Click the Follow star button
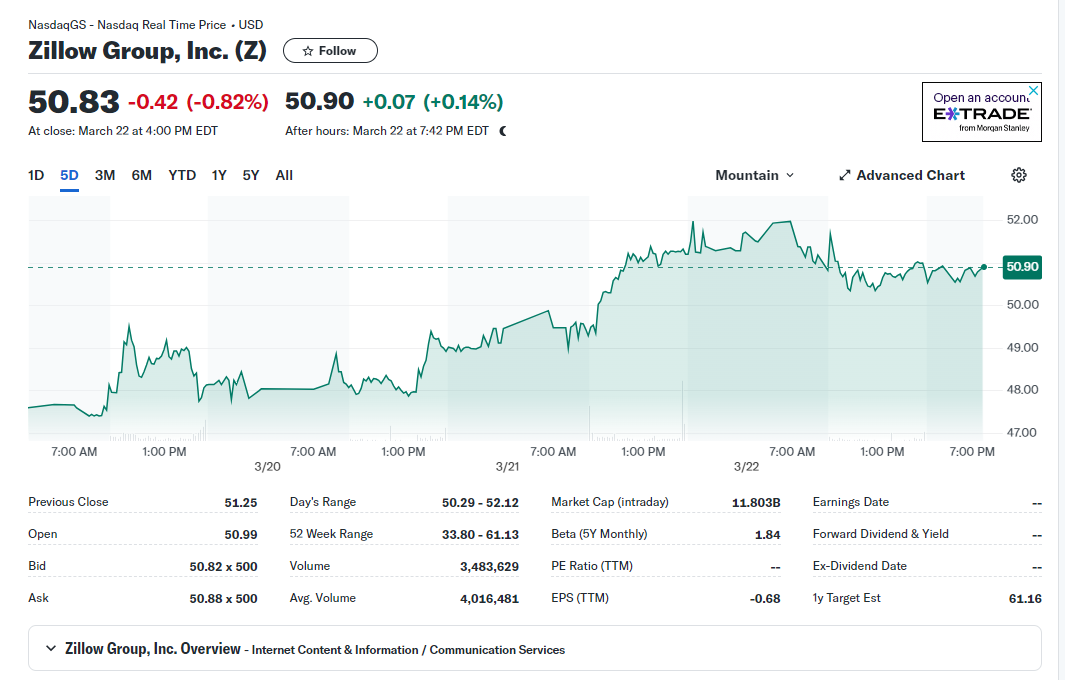Image resolution: width=1065 pixels, height=680 pixels. tap(330, 51)
